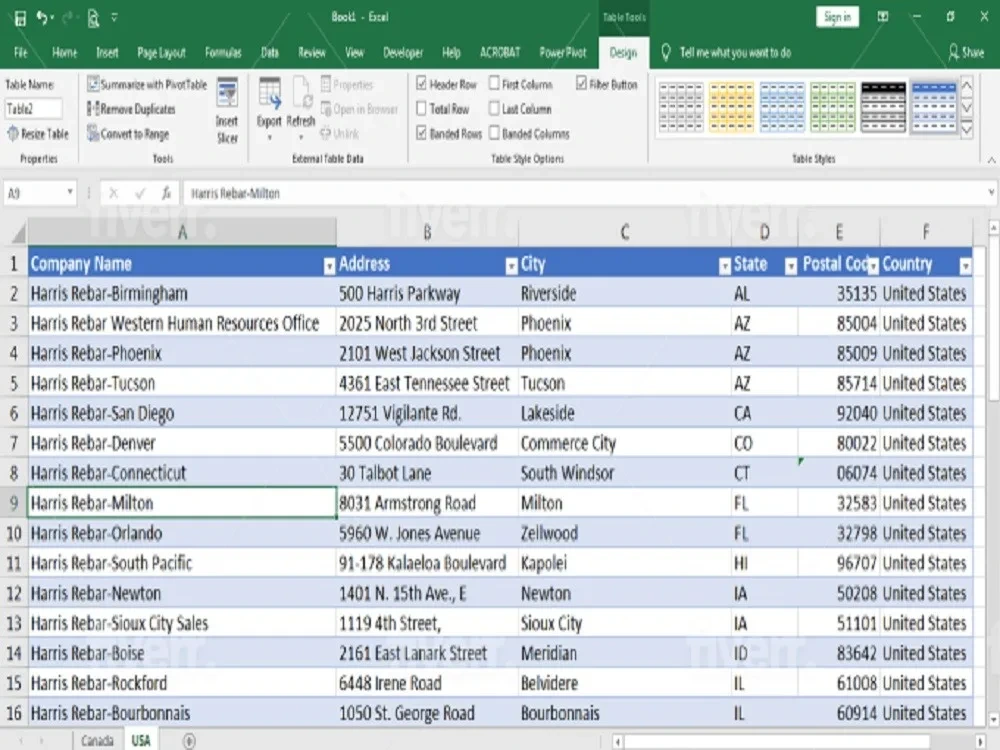Click the Enter checkmark in formula bar
This screenshot has height=750, width=1000.
point(140,193)
